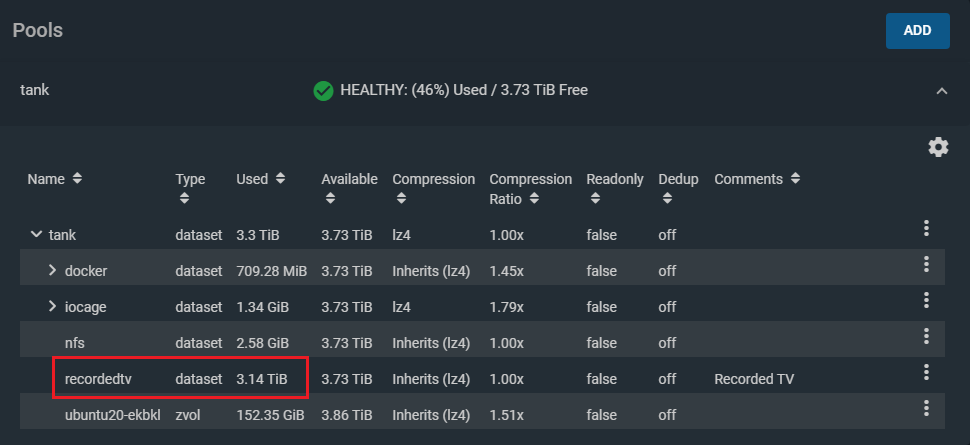Open the three-dot menu for iocage dataset
Viewport: 970px width, 445px height.
tap(927, 300)
